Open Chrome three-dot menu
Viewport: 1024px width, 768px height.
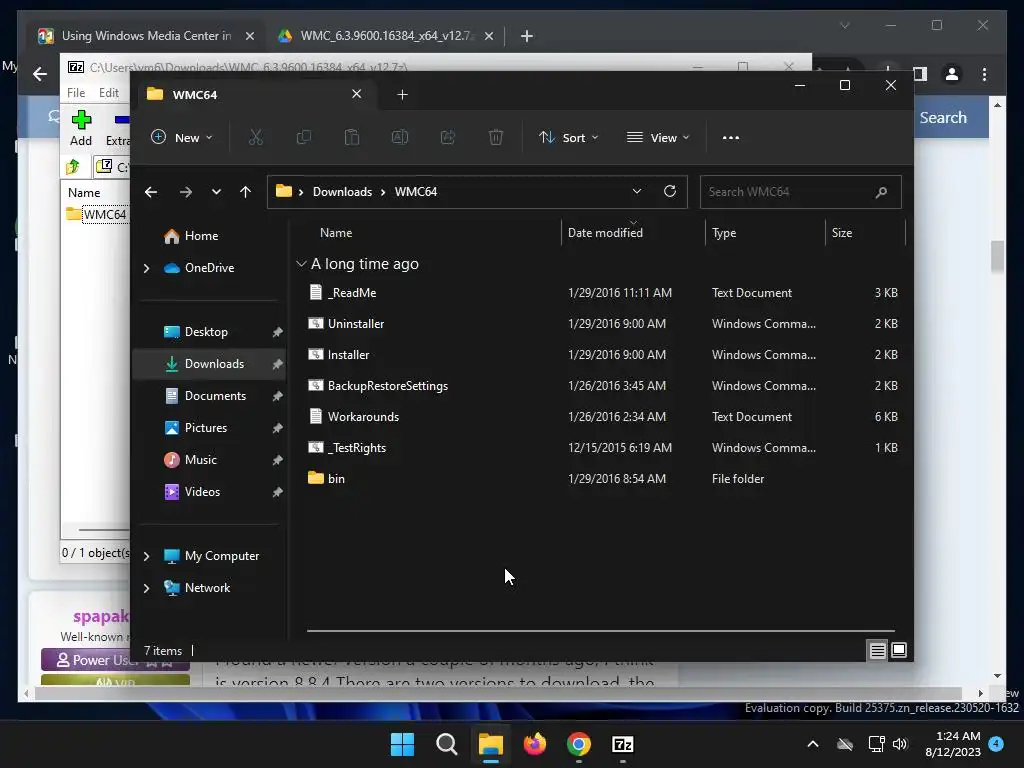click(x=984, y=74)
